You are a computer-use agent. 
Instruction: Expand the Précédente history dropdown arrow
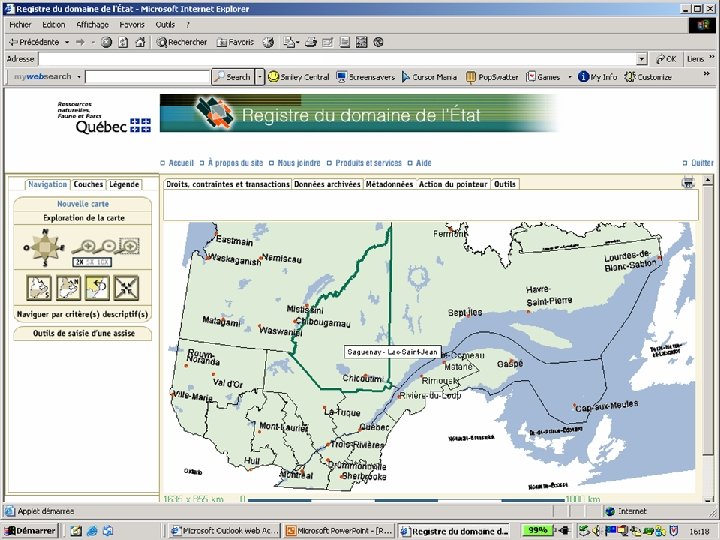(67, 42)
